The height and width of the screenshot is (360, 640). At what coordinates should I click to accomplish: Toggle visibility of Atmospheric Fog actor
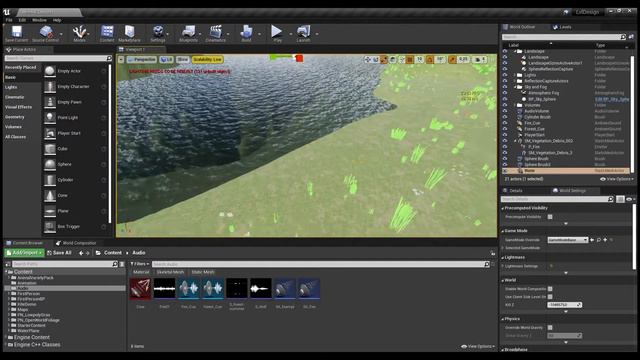click(x=505, y=93)
